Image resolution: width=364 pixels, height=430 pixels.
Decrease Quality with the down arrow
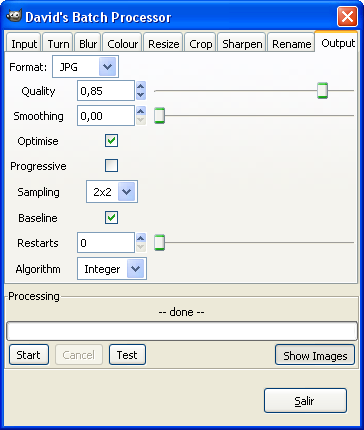click(x=141, y=95)
